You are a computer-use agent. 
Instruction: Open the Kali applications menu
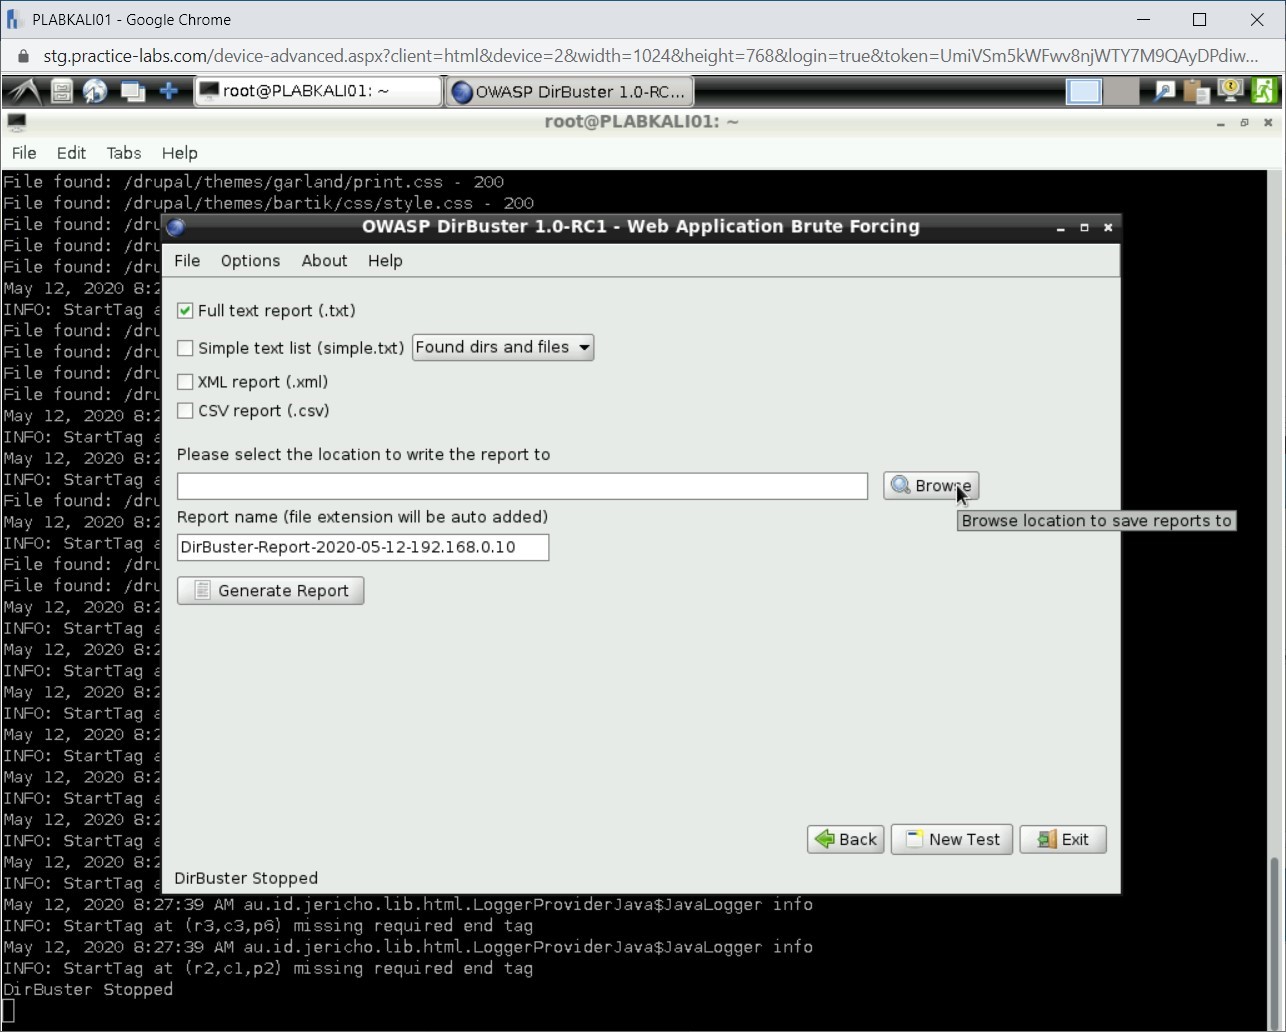click(x=24, y=91)
